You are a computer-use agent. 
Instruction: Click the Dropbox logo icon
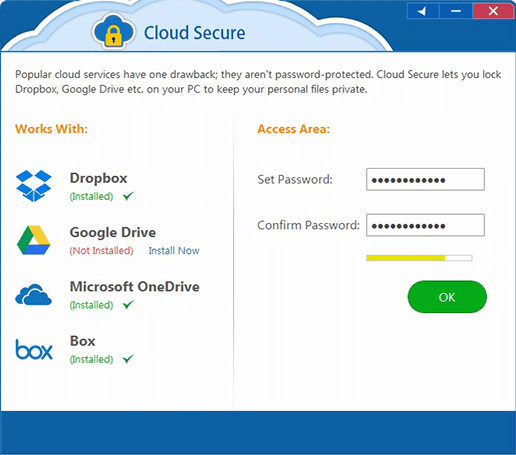(x=34, y=186)
